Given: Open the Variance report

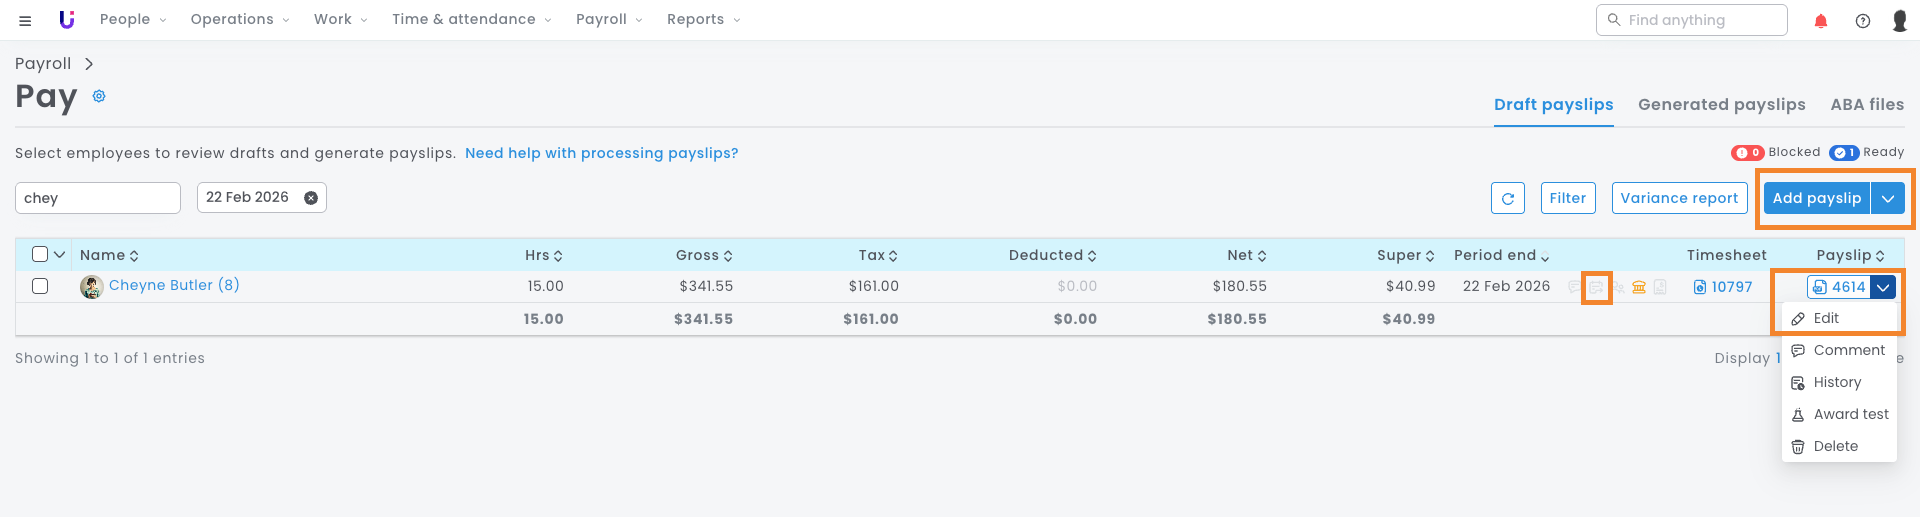Looking at the screenshot, I should [1679, 198].
